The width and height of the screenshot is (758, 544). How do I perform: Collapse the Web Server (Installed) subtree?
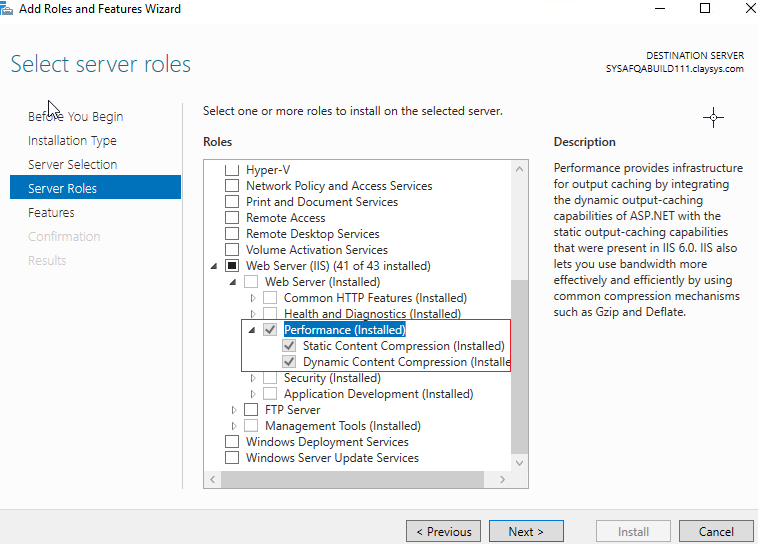(233, 282)
